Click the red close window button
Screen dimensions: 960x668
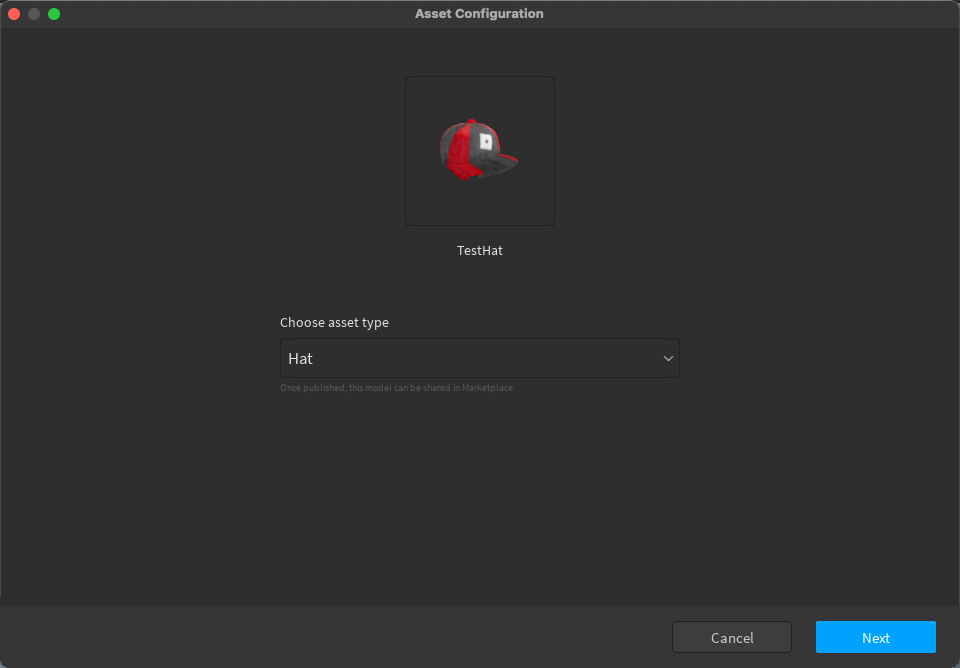click(14, 13)
